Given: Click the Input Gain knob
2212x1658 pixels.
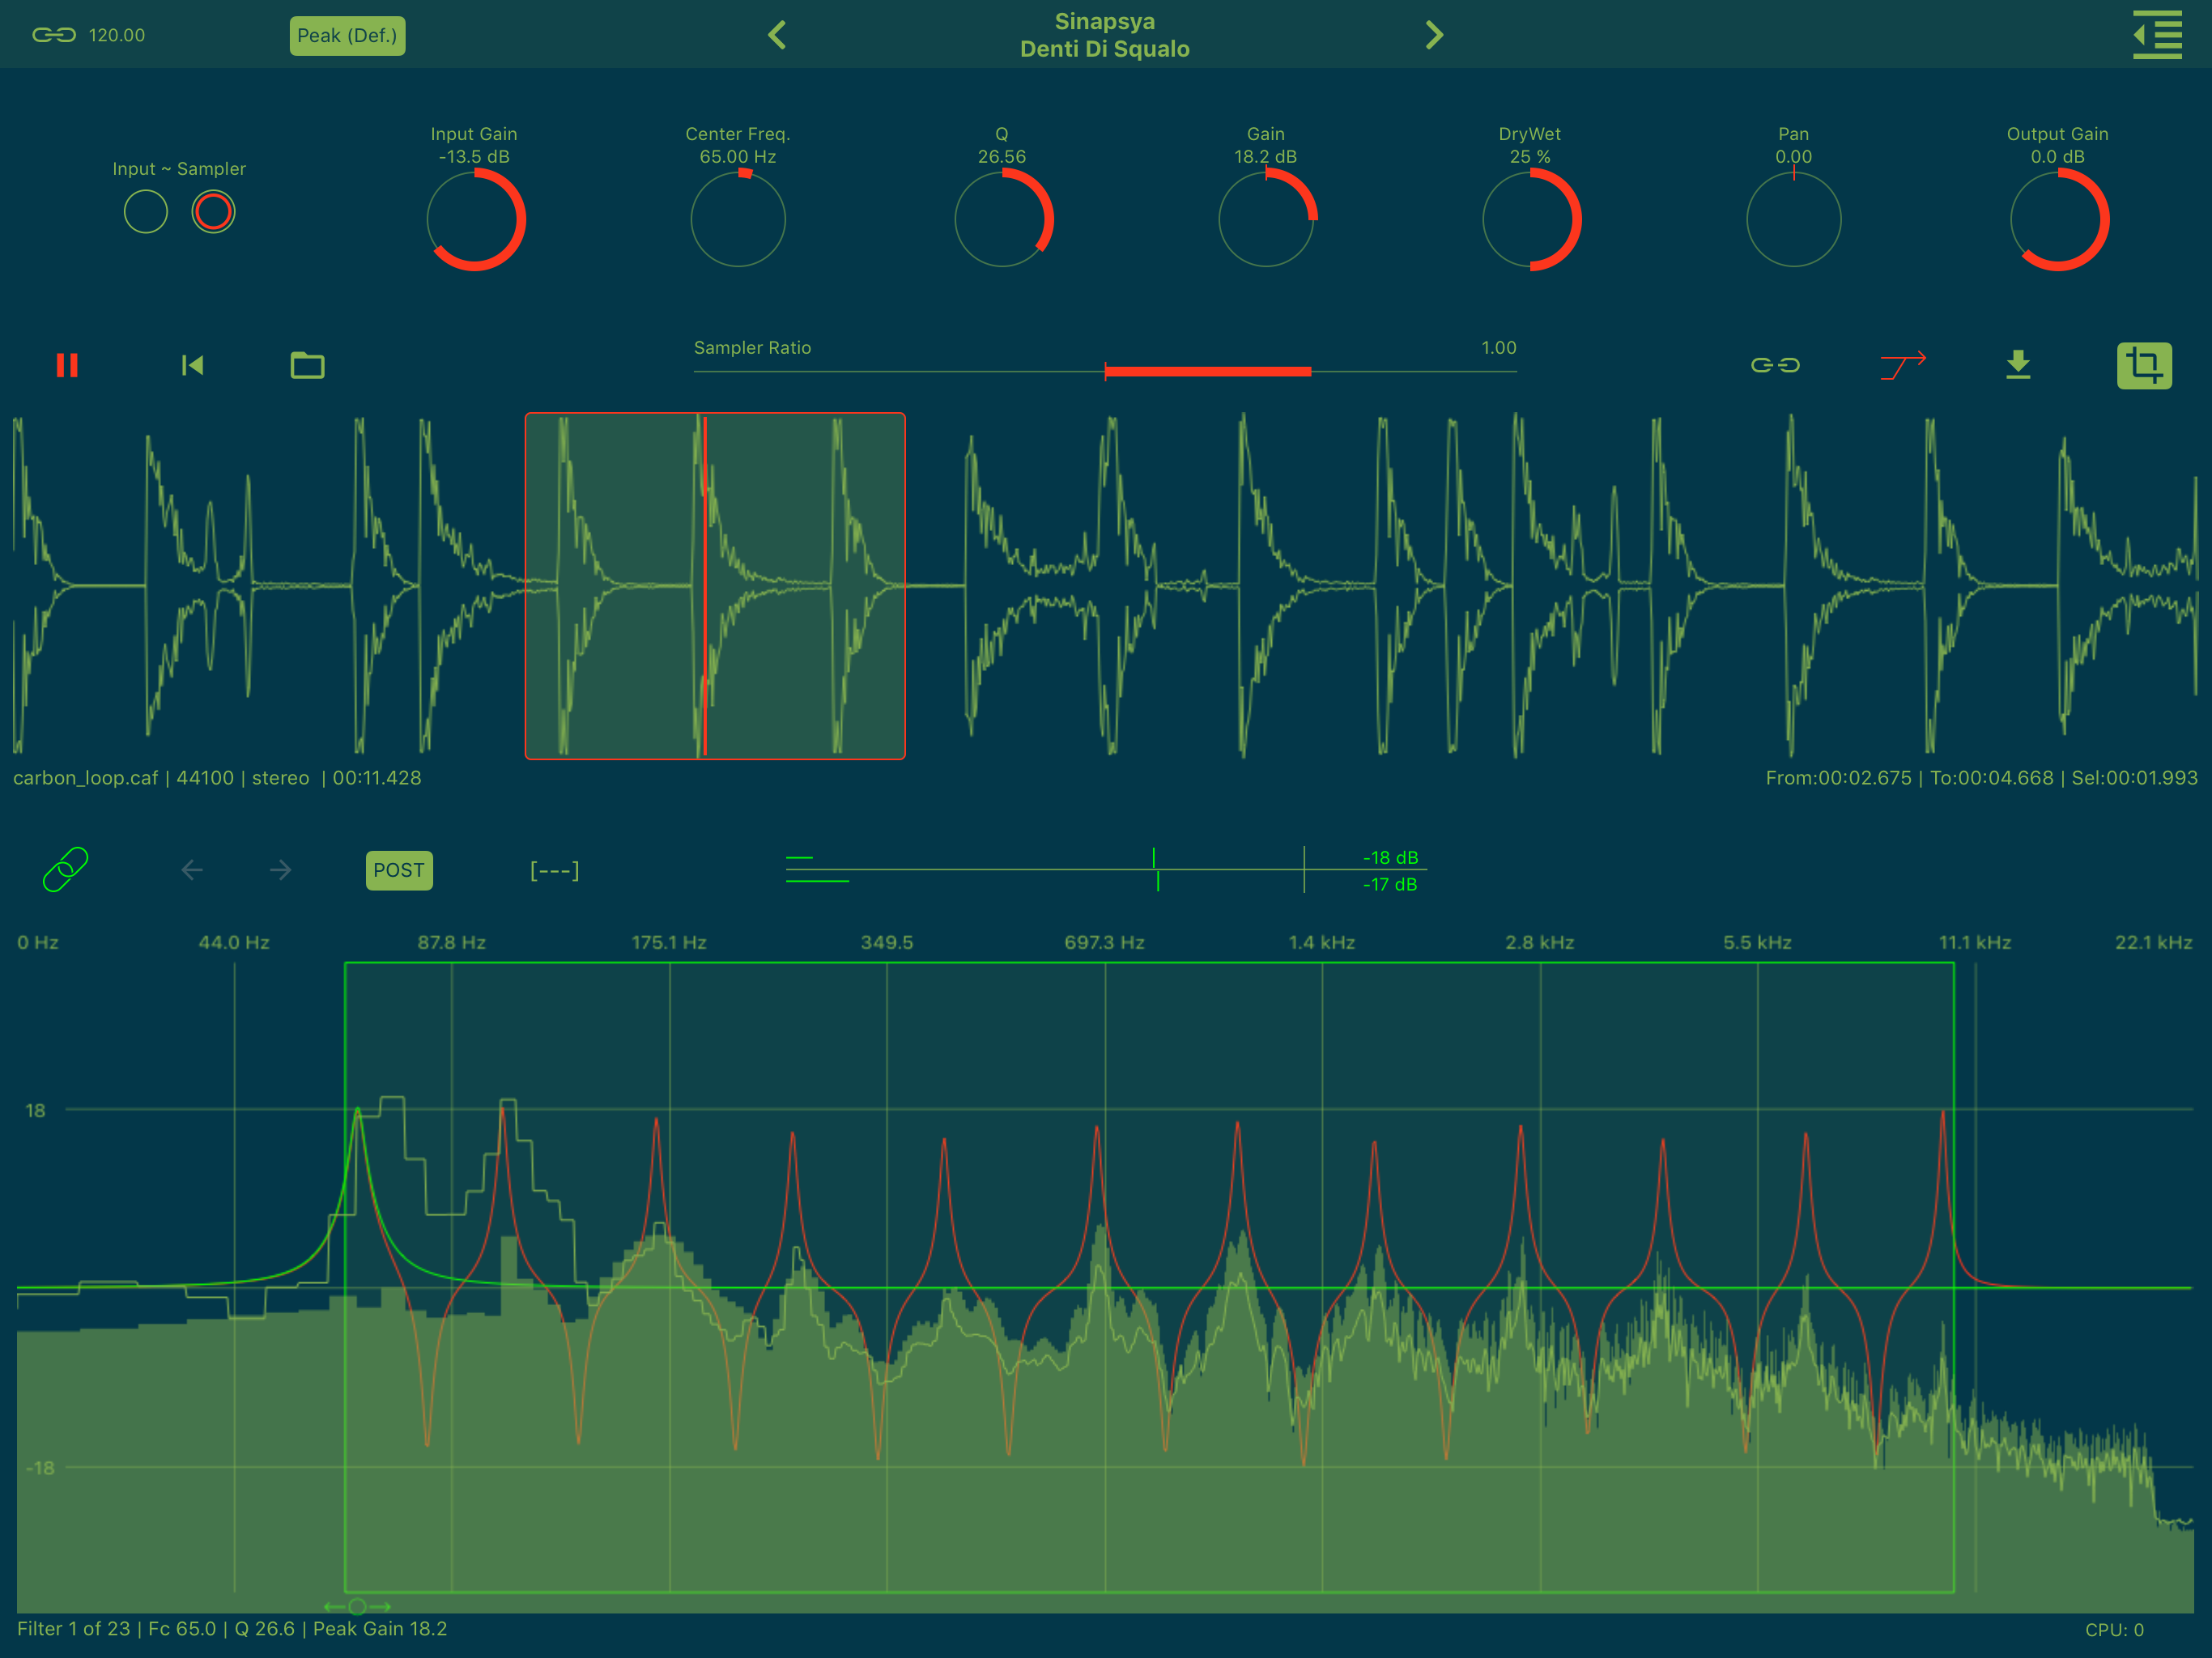Looking at the screenshot, I should (x=475, y=219).
